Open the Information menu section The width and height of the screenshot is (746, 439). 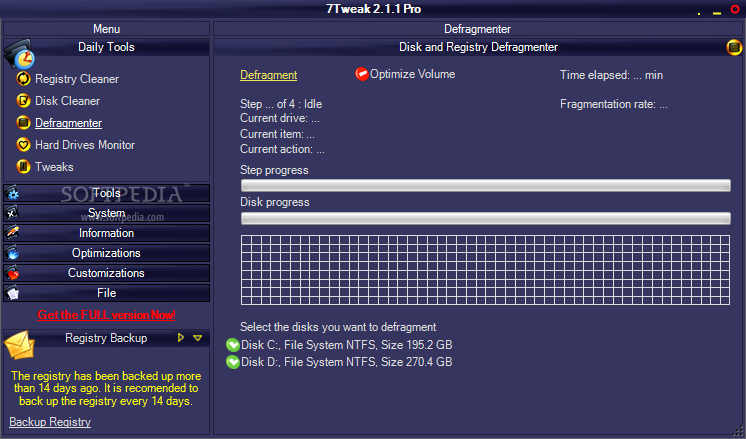[106, 233]
